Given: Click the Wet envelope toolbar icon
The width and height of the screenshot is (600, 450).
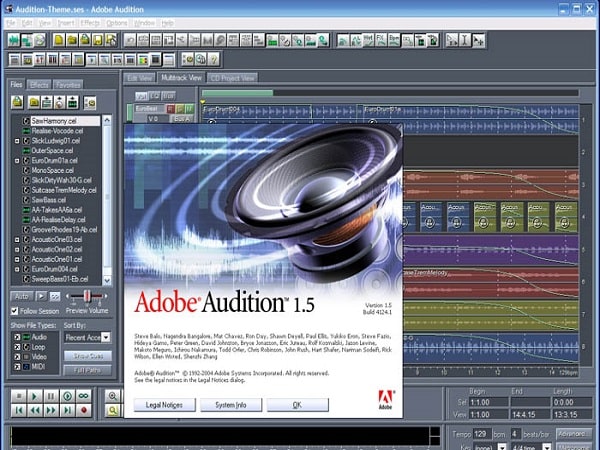Looking at the screenshot, I should 368,40.
